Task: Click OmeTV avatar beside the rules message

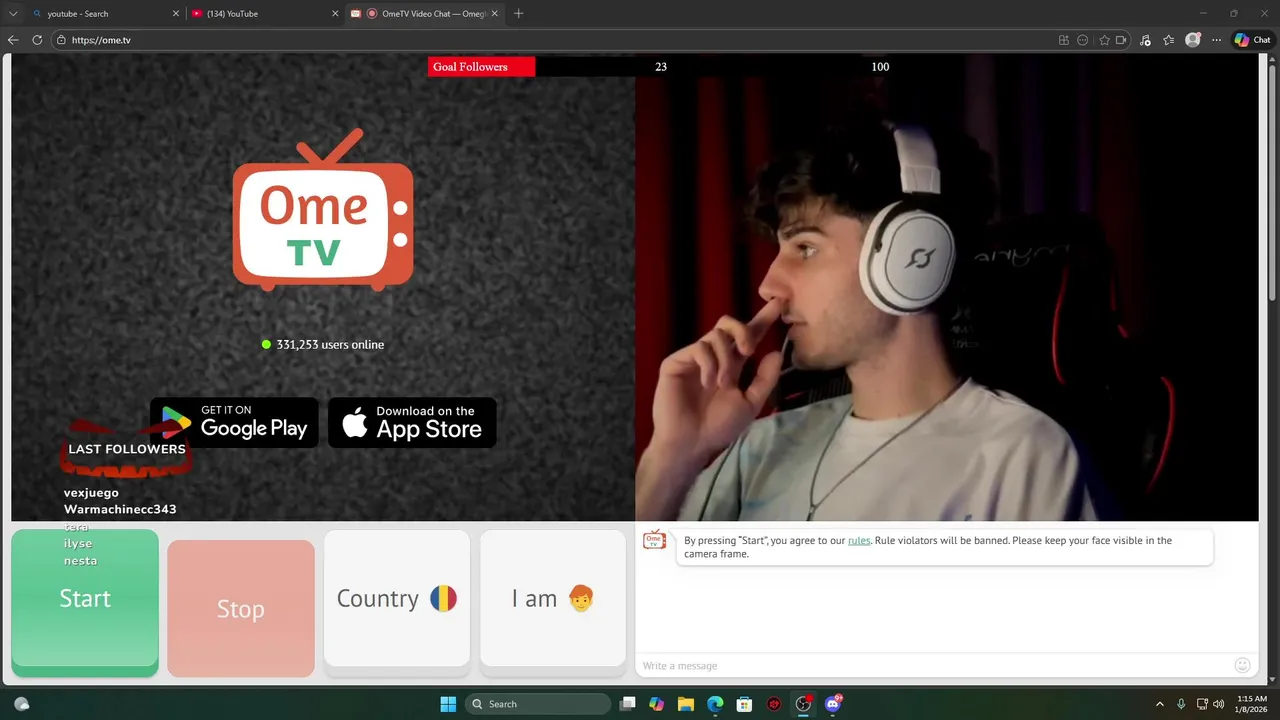Action: [654, 540]
